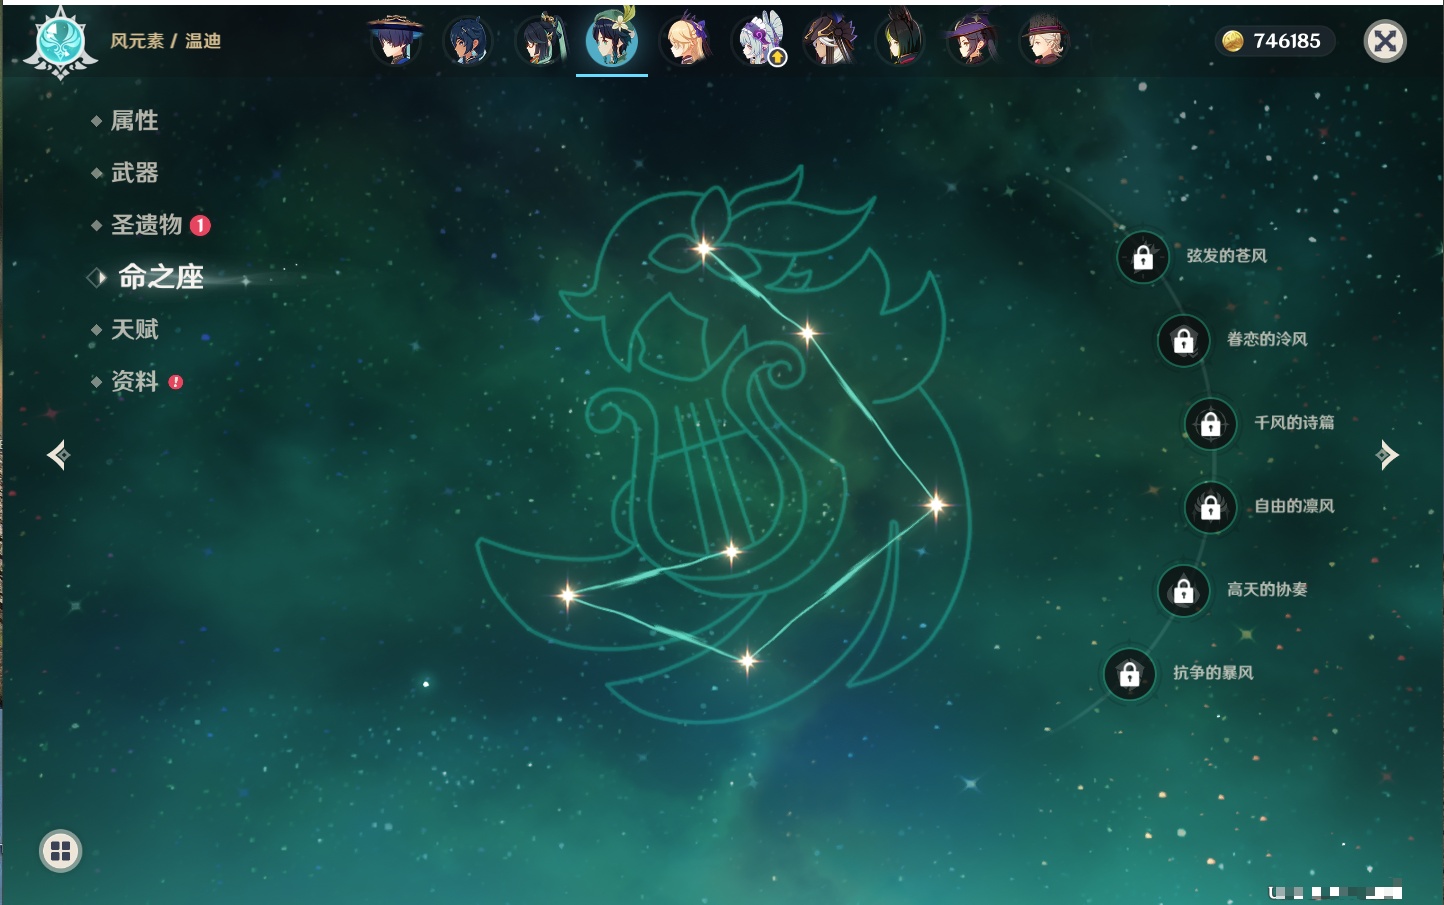Select the Wanderer avatar with wide blue hat

pos(395,40)
